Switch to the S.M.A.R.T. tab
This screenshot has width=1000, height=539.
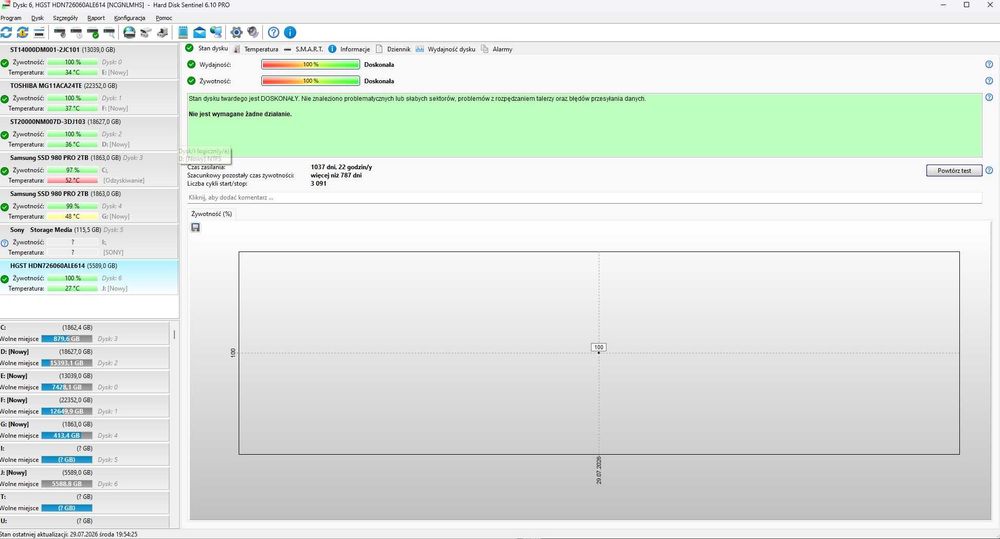click(304, 49)
